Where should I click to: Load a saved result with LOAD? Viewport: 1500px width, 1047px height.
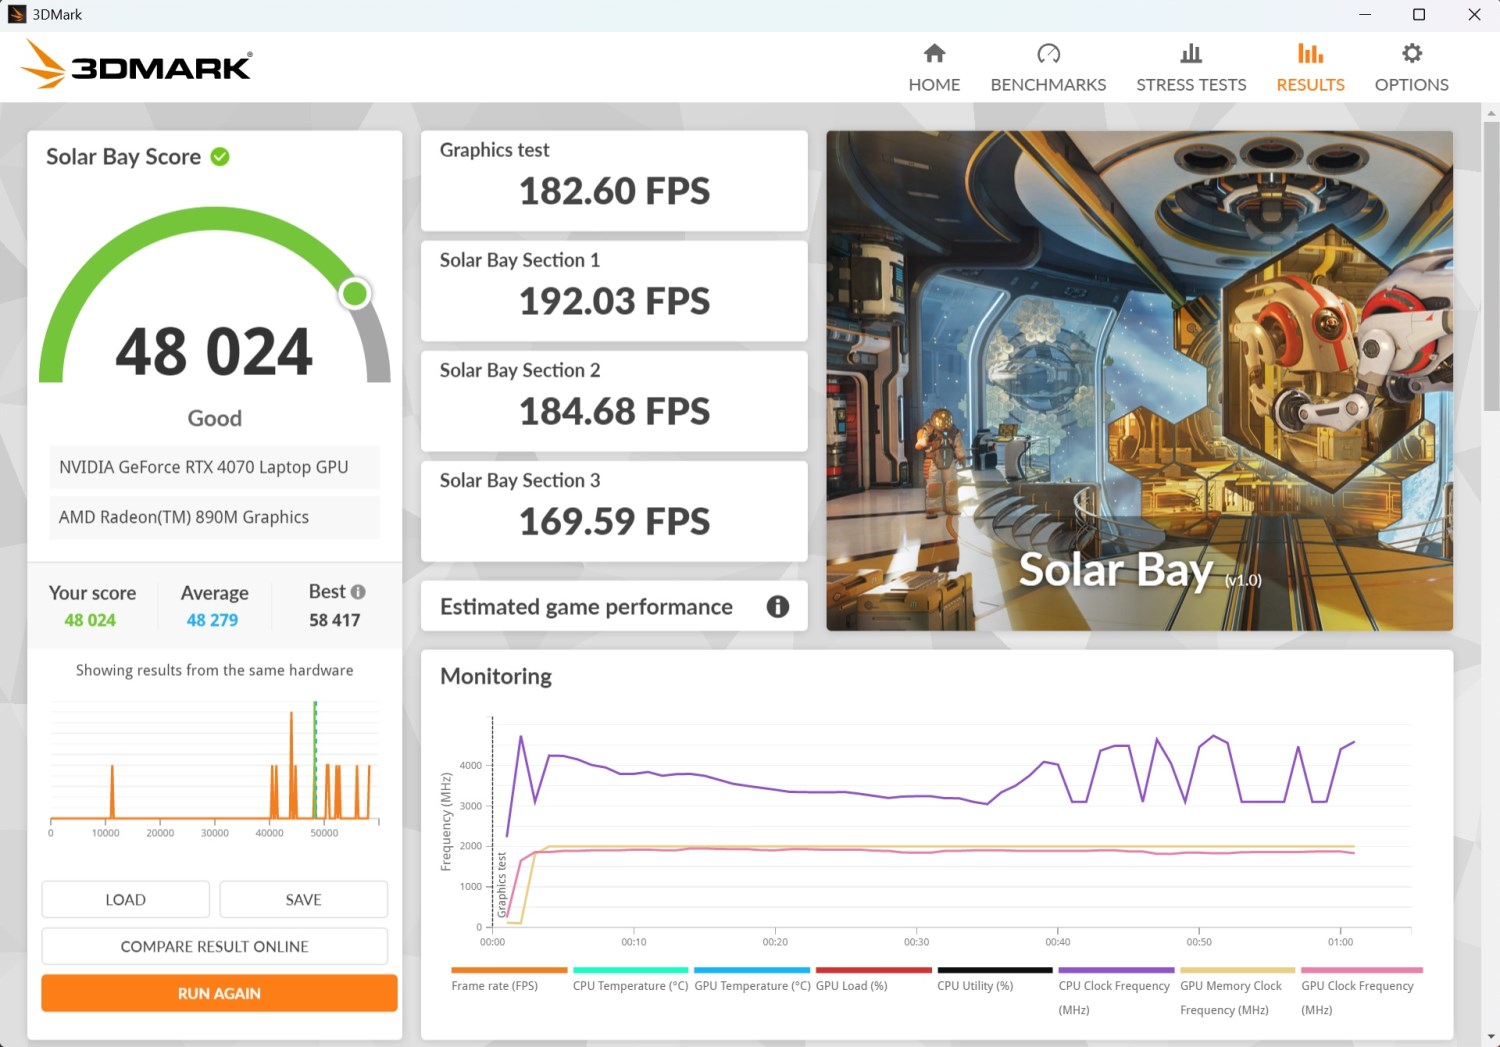point(126,899)
